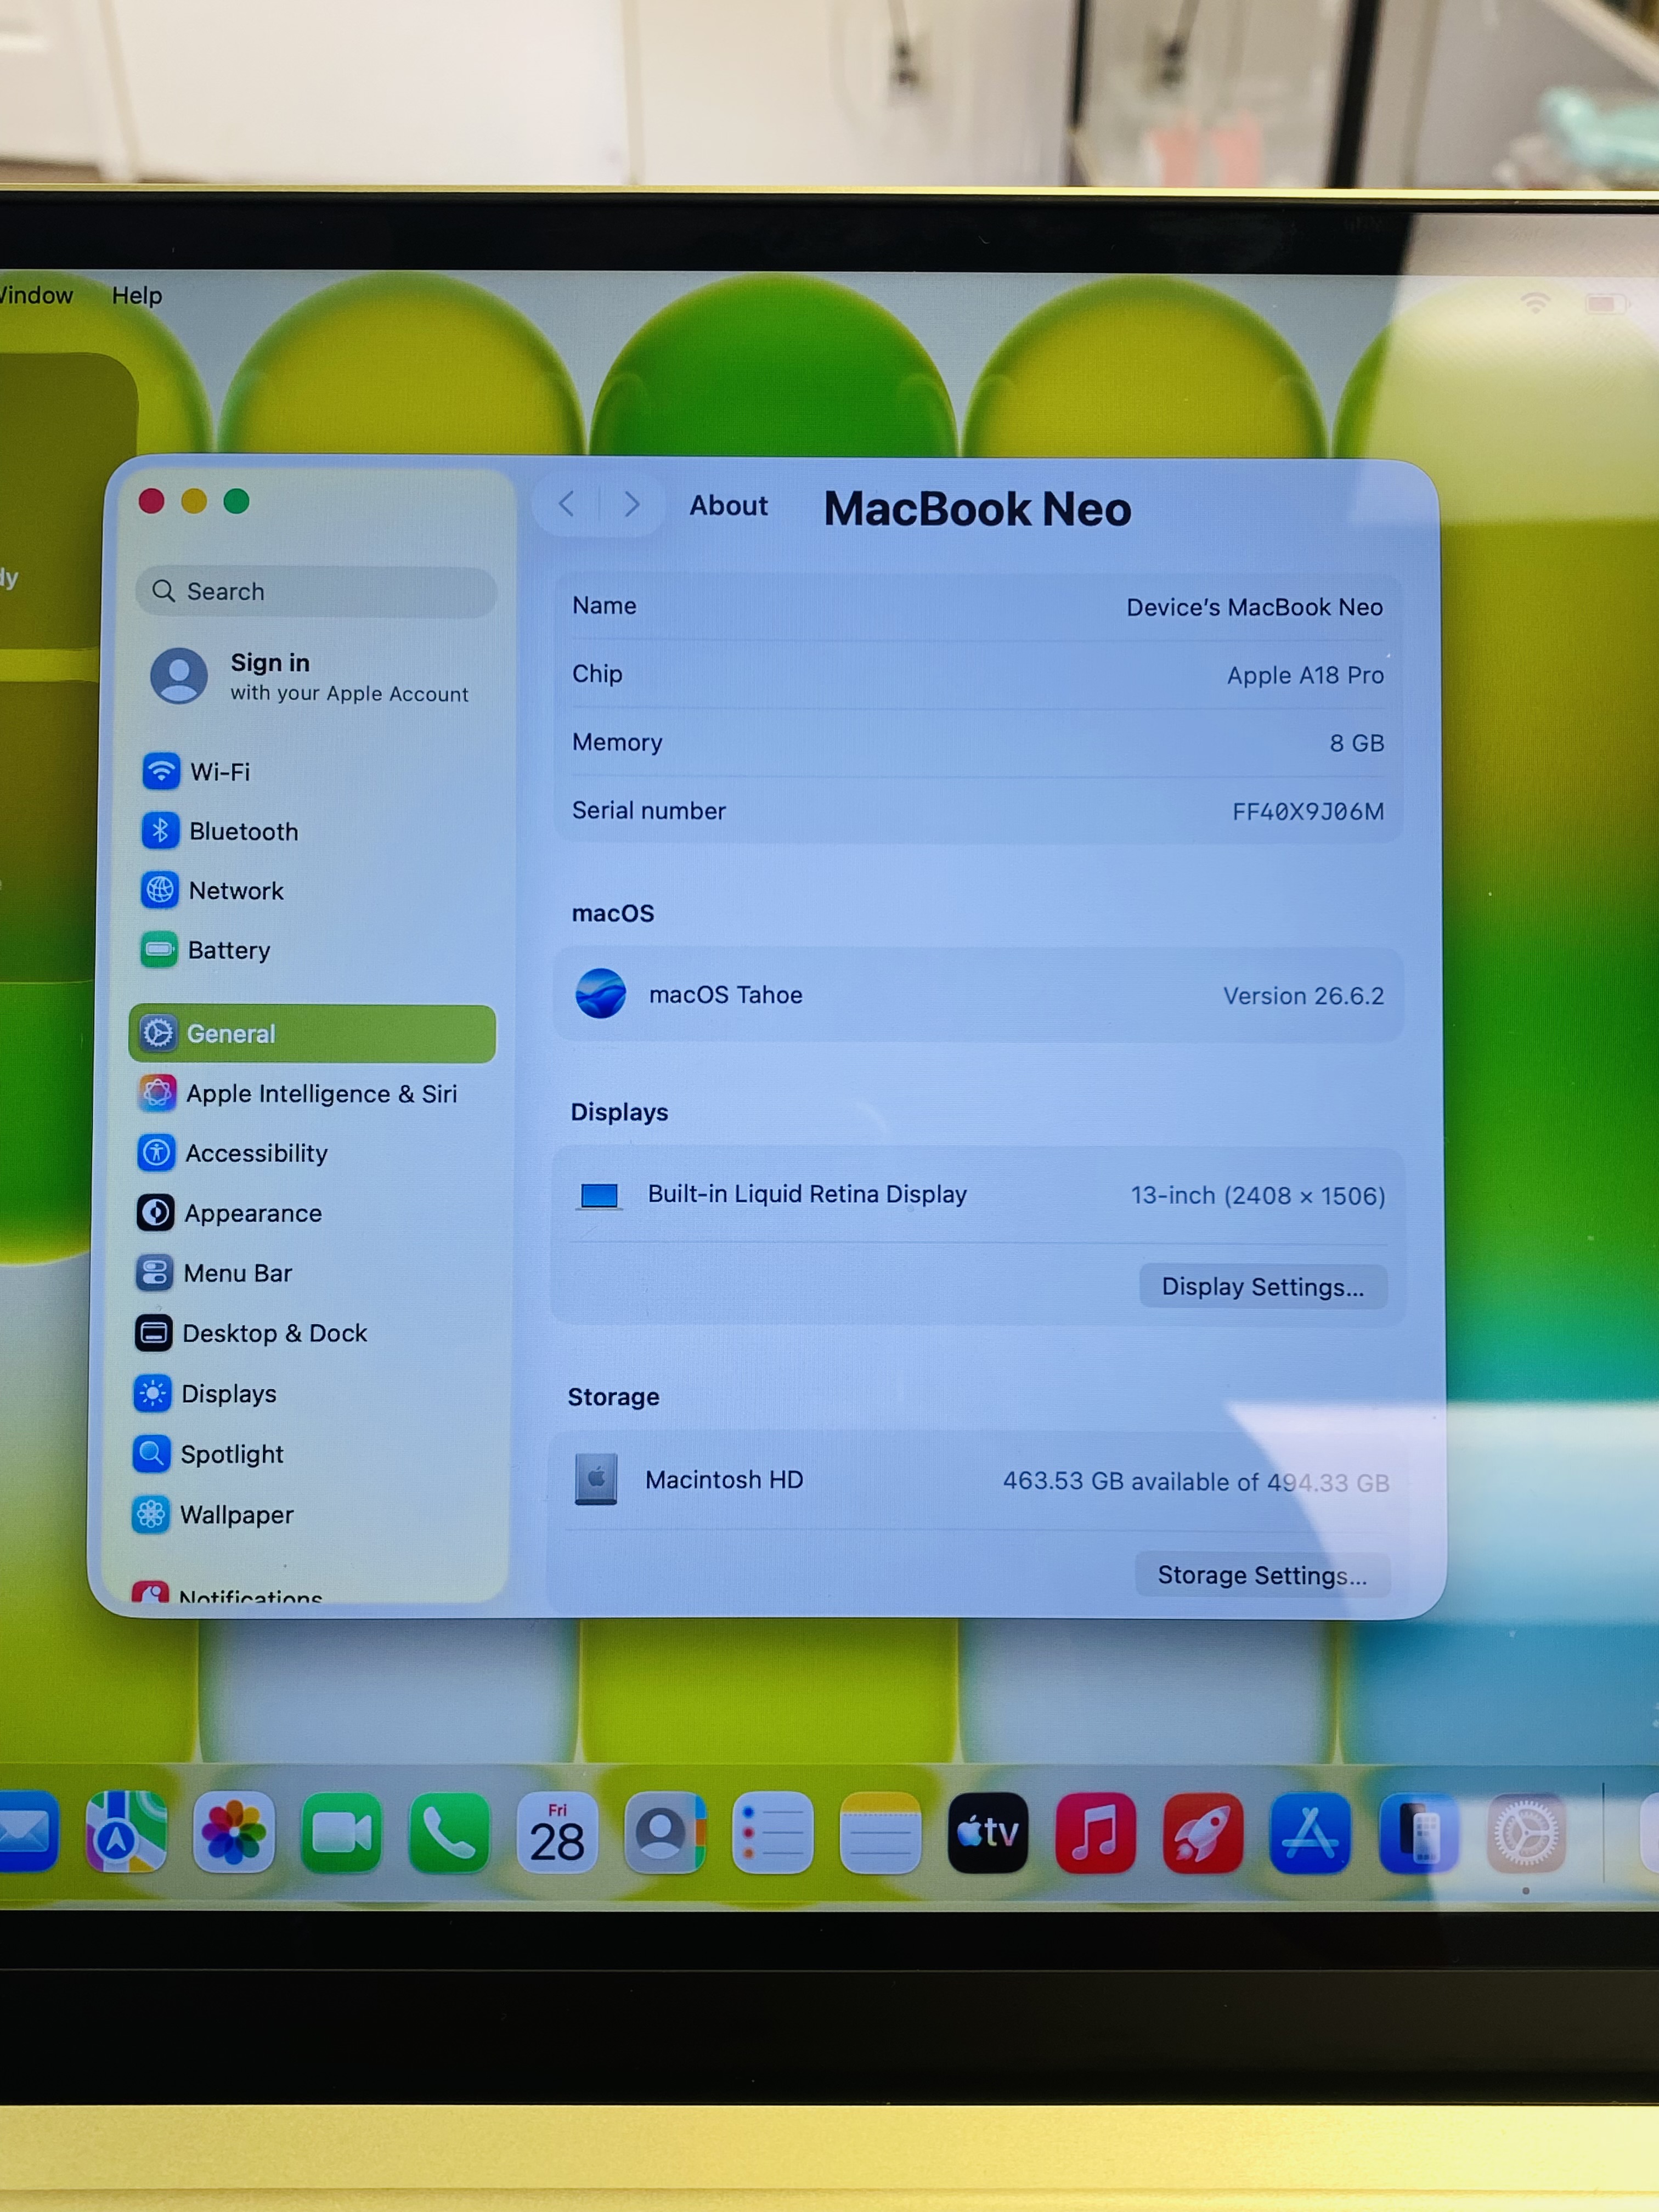Open Reminders from the Dock
Screen dimensions: 1659x2212
(772, 1832)
